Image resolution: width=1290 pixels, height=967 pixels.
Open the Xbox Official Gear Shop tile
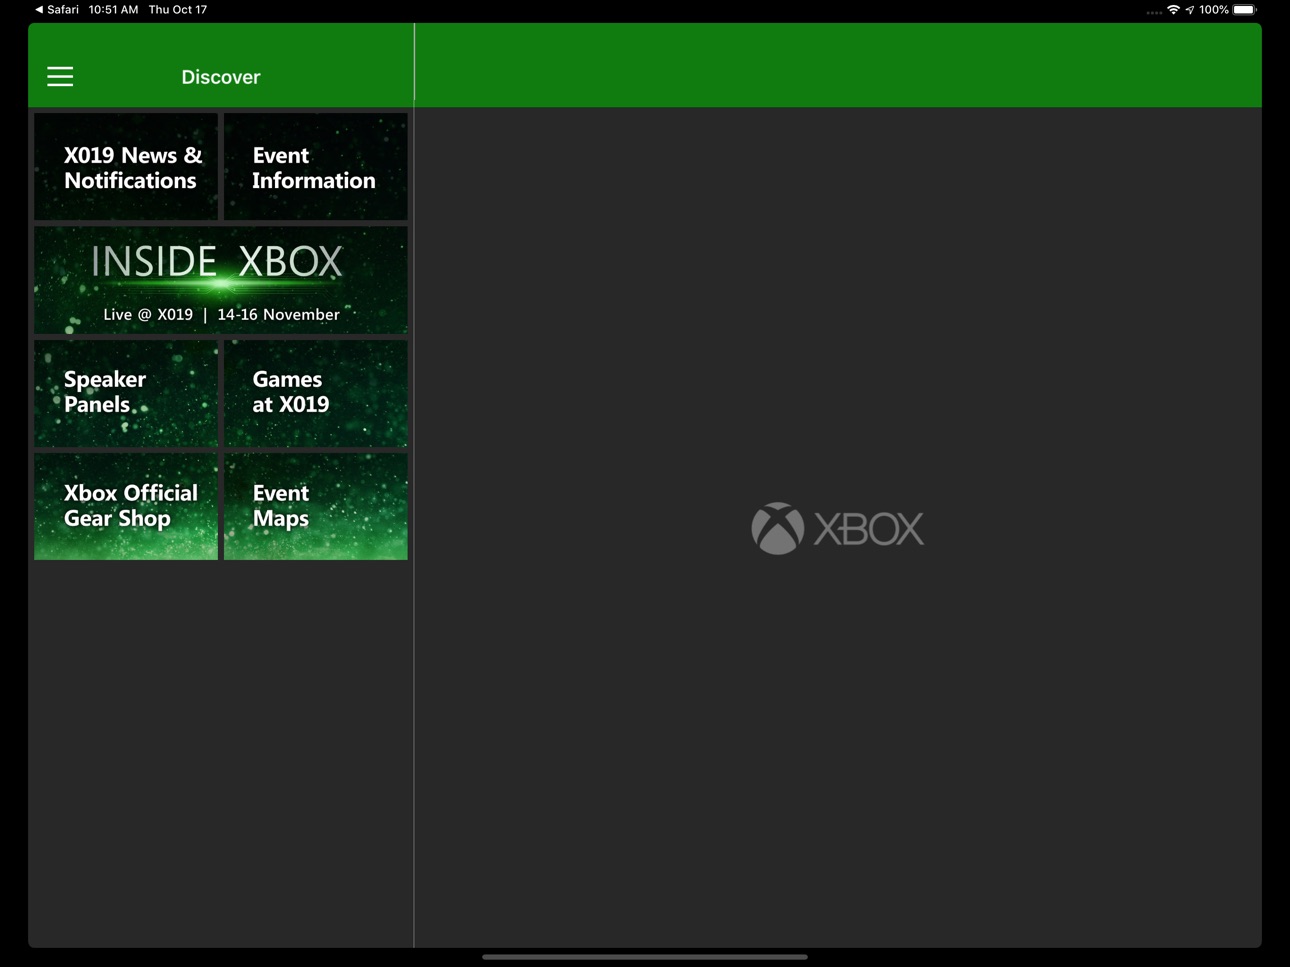(126, 507)
